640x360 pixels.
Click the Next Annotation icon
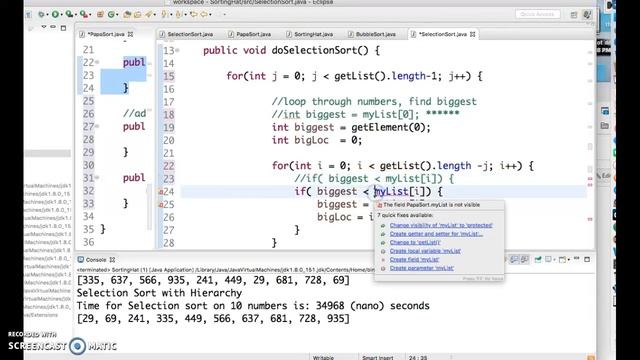click(164, 14)
